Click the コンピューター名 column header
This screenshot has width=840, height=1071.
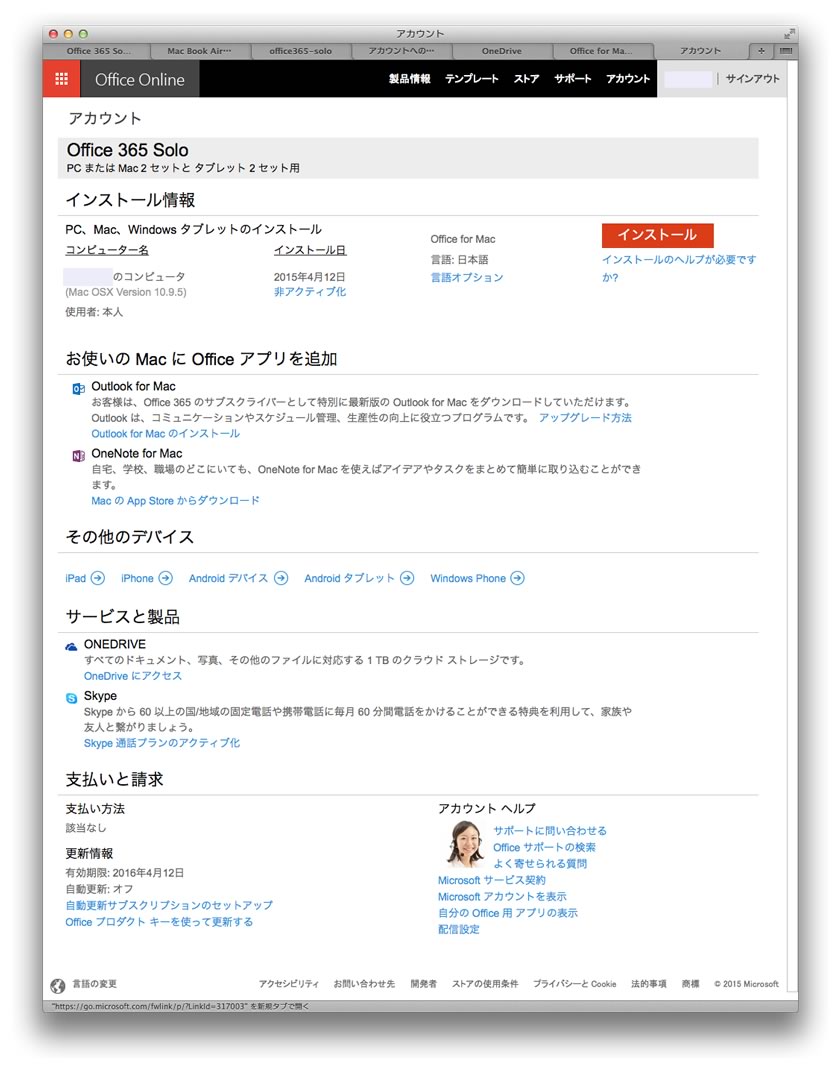coord(107,250)
